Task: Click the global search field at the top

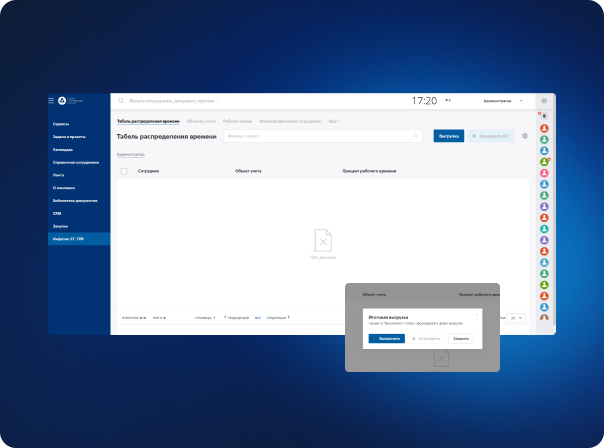Action: point(260,101)
